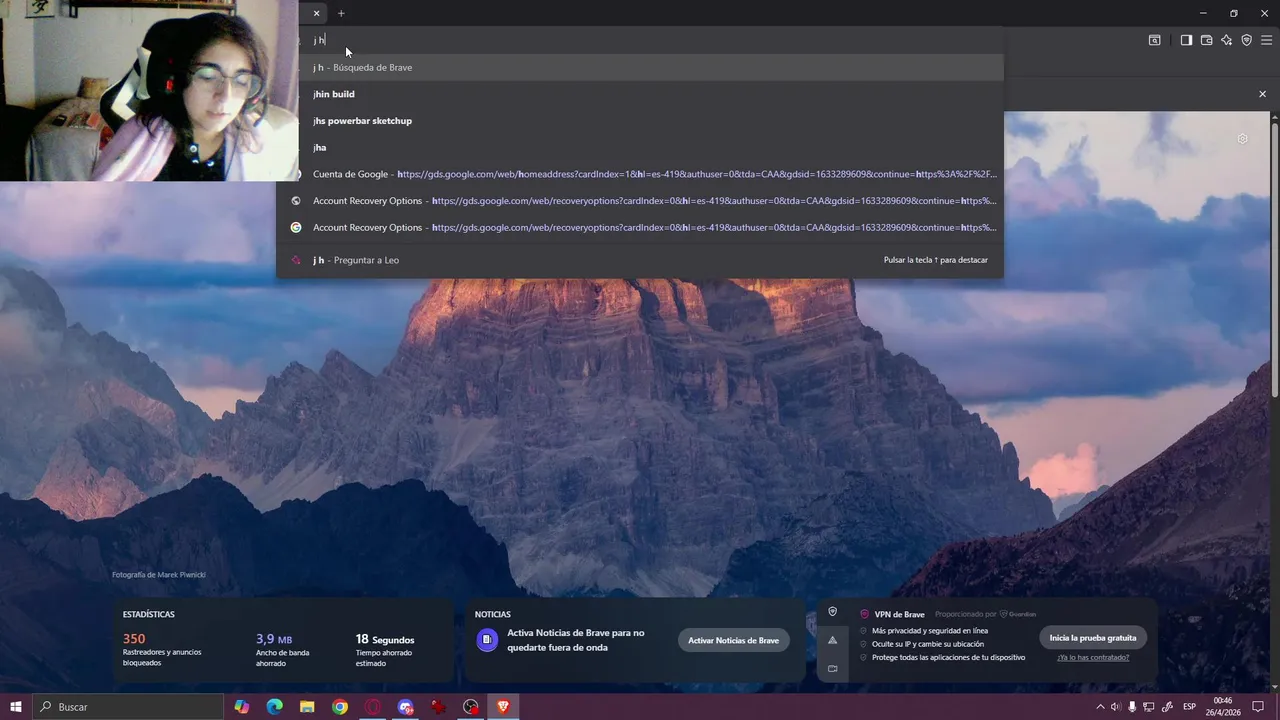Open the Windows notification center icon
Viewport: 1280px width, 720px height.
[x=1260, y=707]
